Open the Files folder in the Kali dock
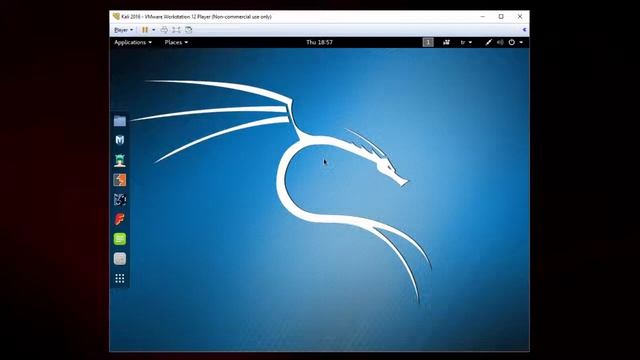 click(x=120, y=121)
